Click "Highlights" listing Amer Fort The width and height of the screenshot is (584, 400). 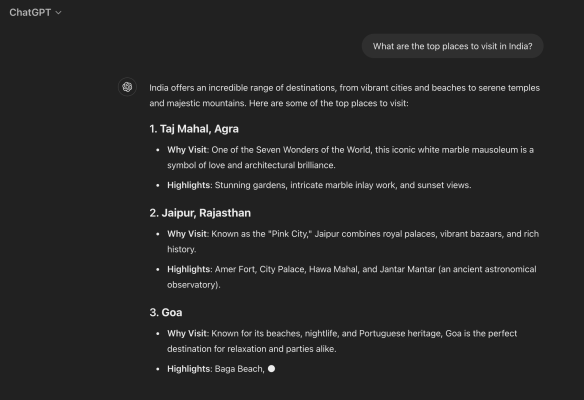tap(189, 269)
